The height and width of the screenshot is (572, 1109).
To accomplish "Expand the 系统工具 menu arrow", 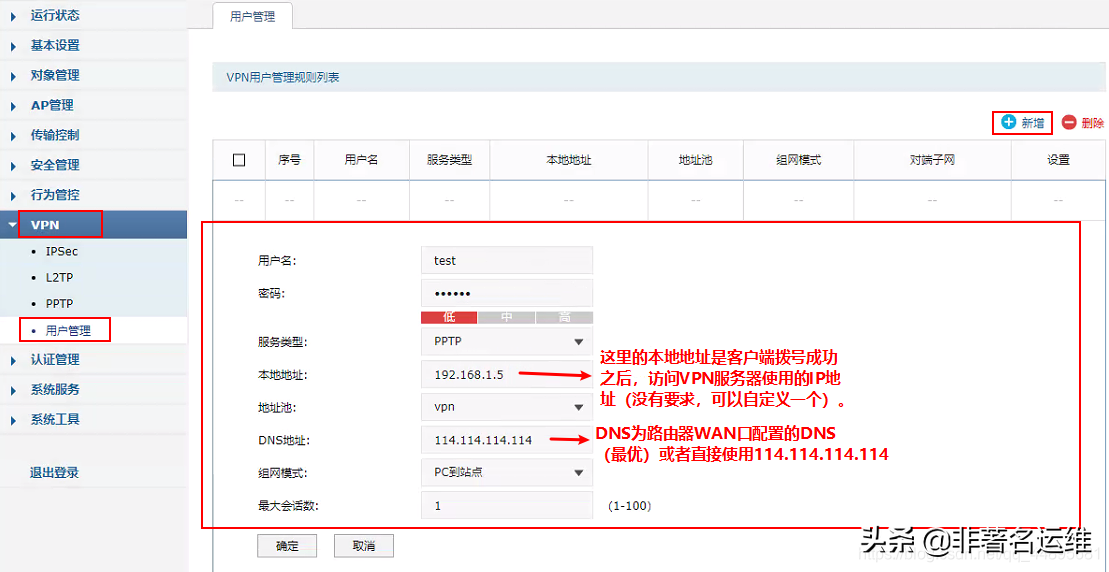I will (x=13, y=420).
